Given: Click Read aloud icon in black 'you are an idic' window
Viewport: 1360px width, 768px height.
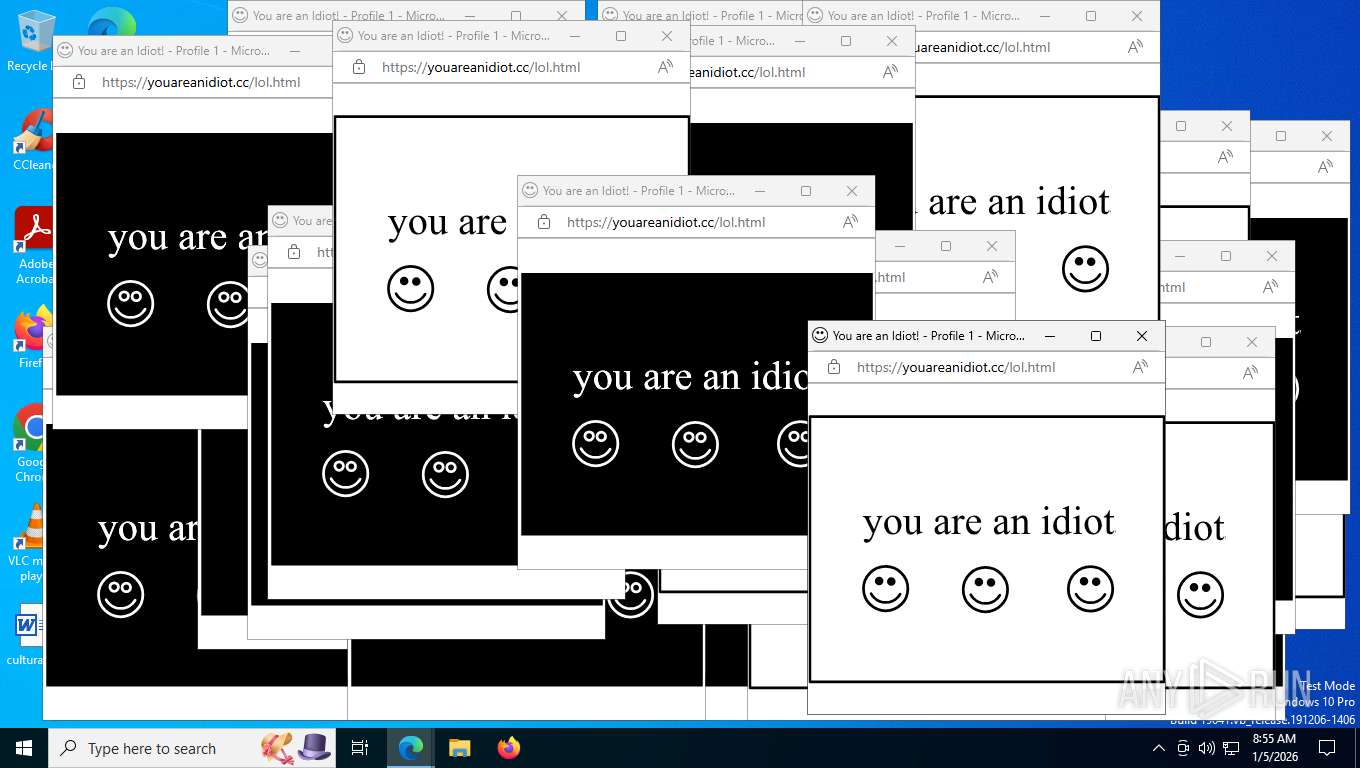Looking at the screenshot, I should (850, 222).
